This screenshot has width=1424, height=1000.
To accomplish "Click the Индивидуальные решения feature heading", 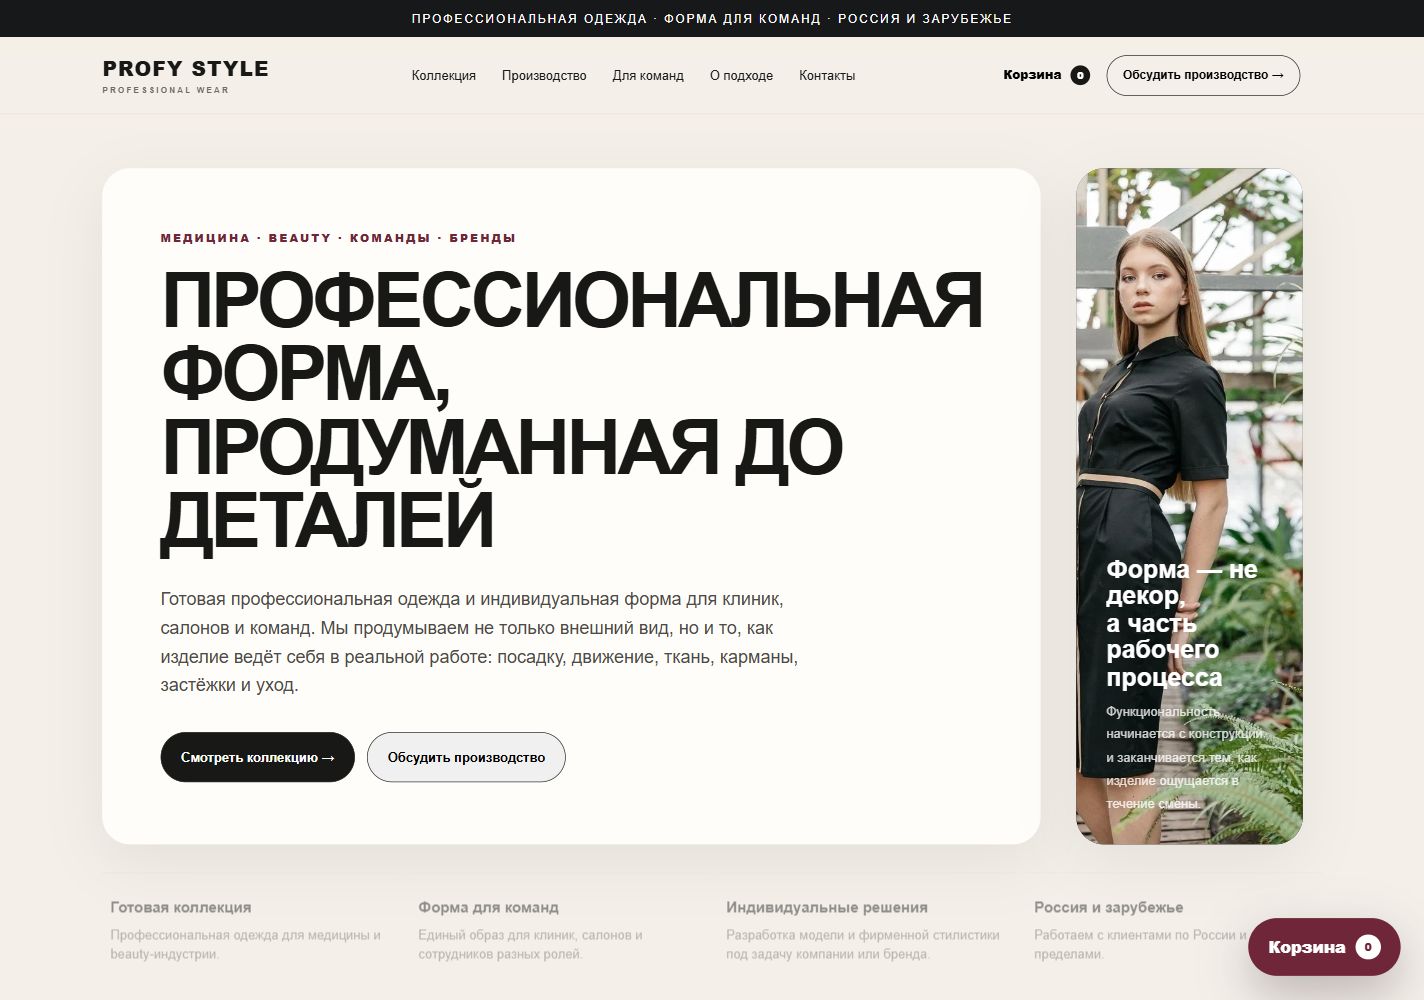I will (x=827, y=907).
